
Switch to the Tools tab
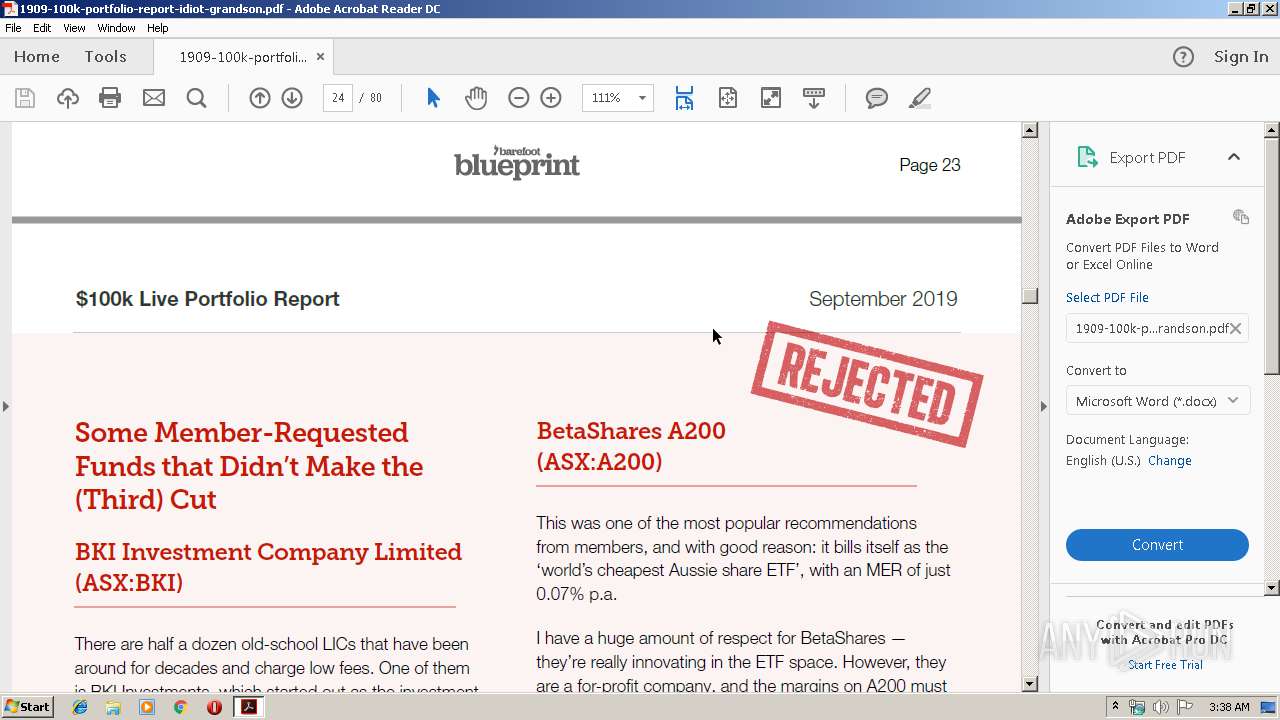[x=105, y=57]
